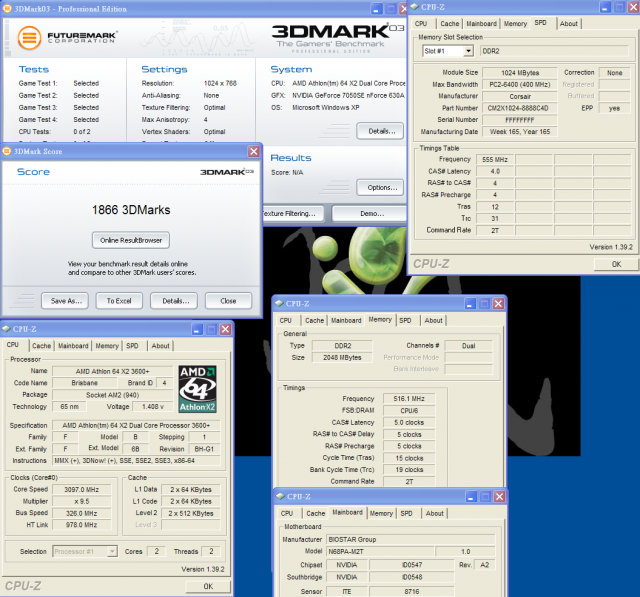The image size is (640, 597).
Task: Click Save As in 3DMark Score dialog
Action: pyautogui.click(x=66, y=301)
